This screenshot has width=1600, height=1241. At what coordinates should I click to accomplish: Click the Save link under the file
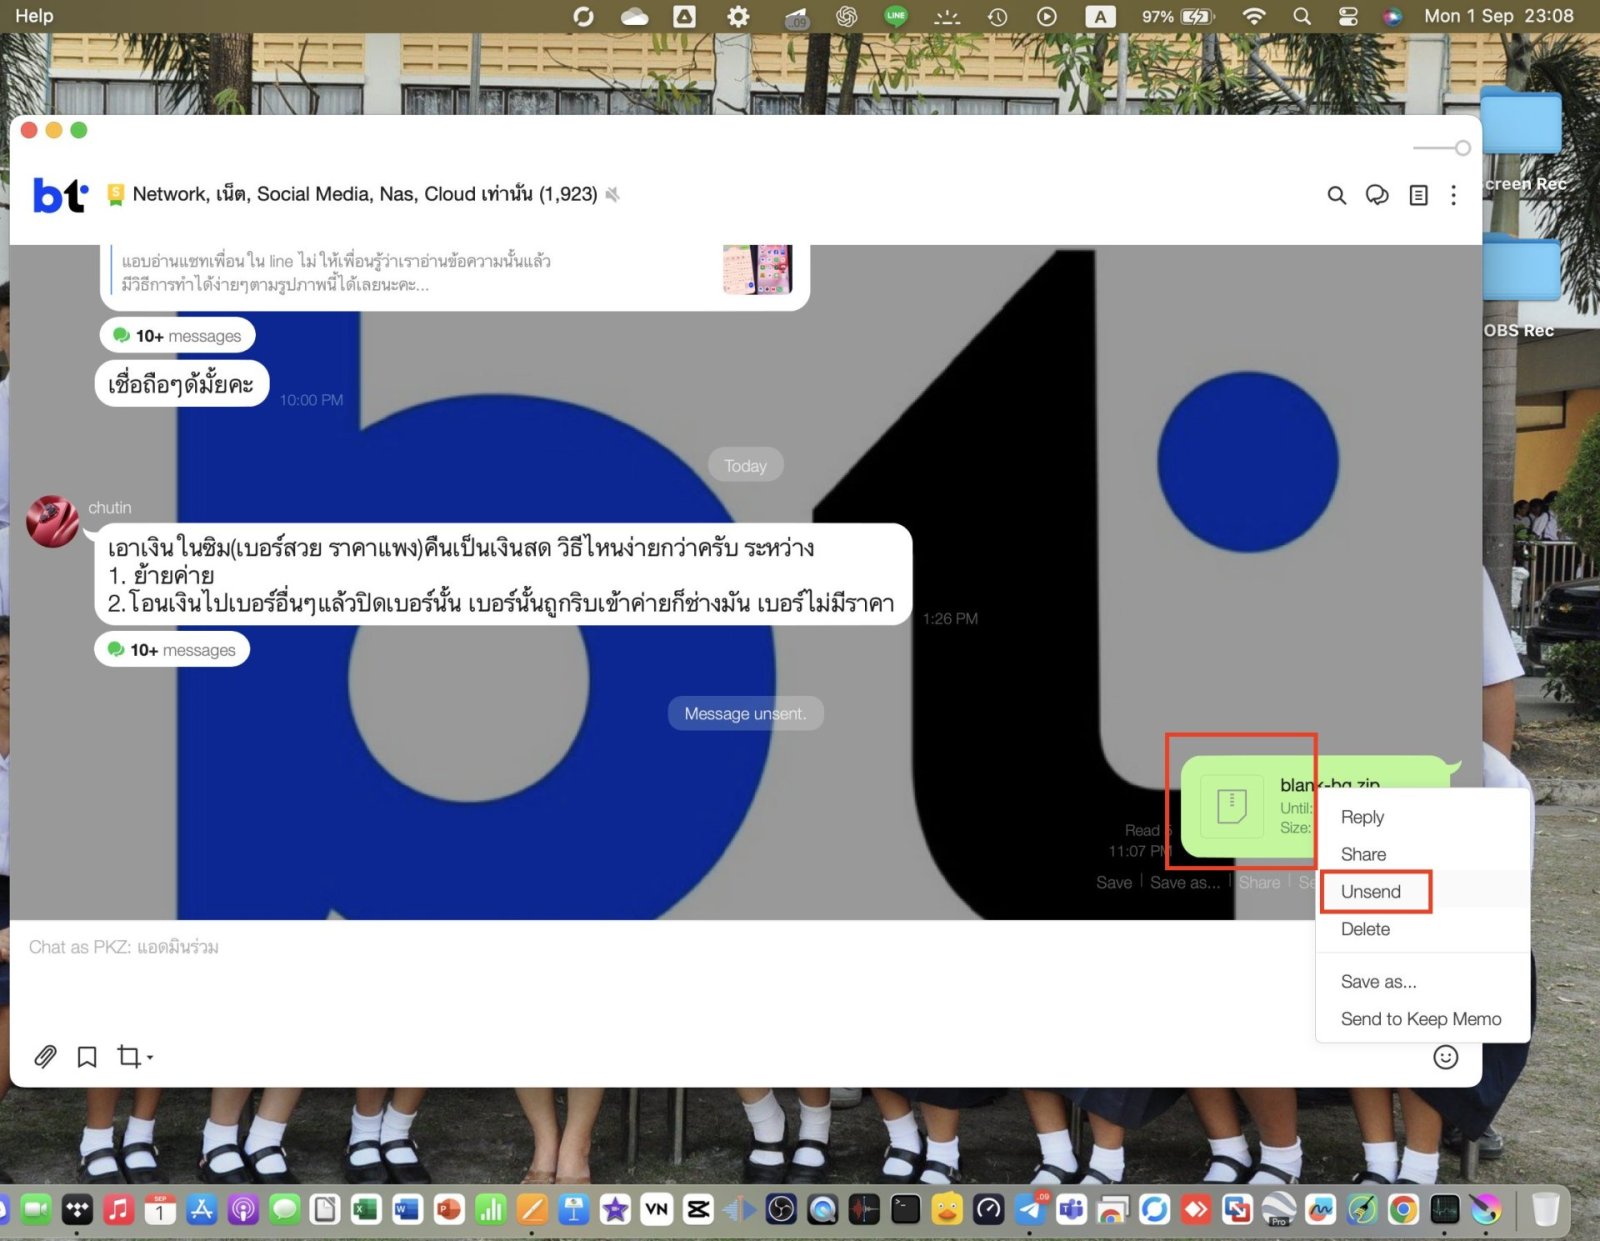(x=1114, y=882)
